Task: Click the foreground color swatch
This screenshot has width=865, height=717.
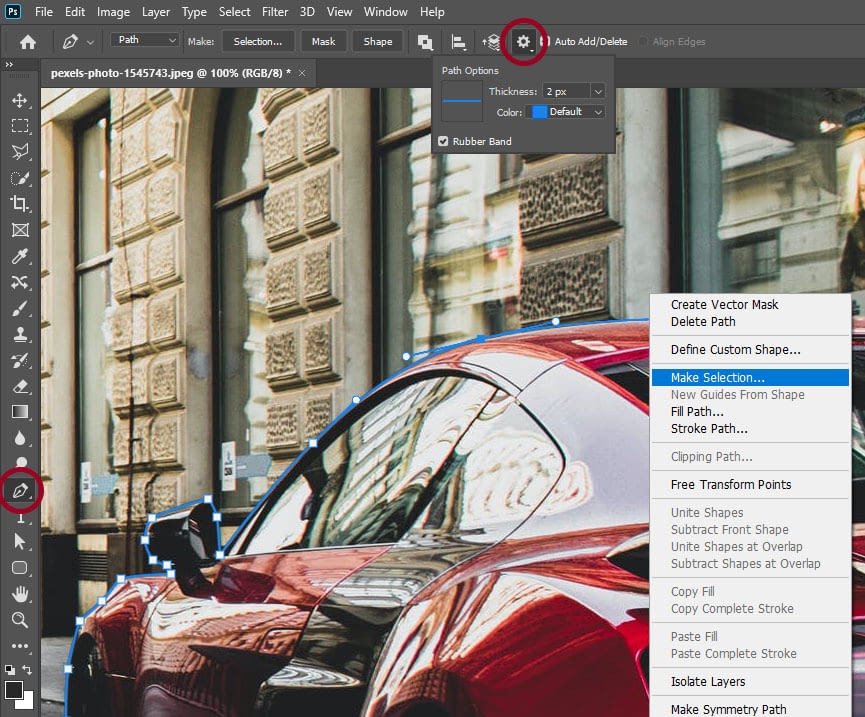Action: pos(15,688)
